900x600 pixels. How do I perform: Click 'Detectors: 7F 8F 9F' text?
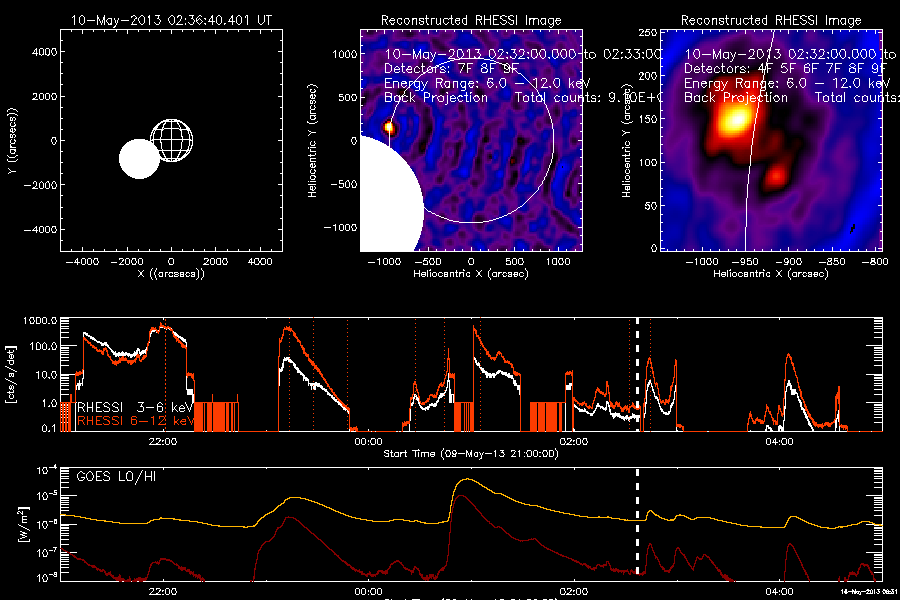point(451,68)
